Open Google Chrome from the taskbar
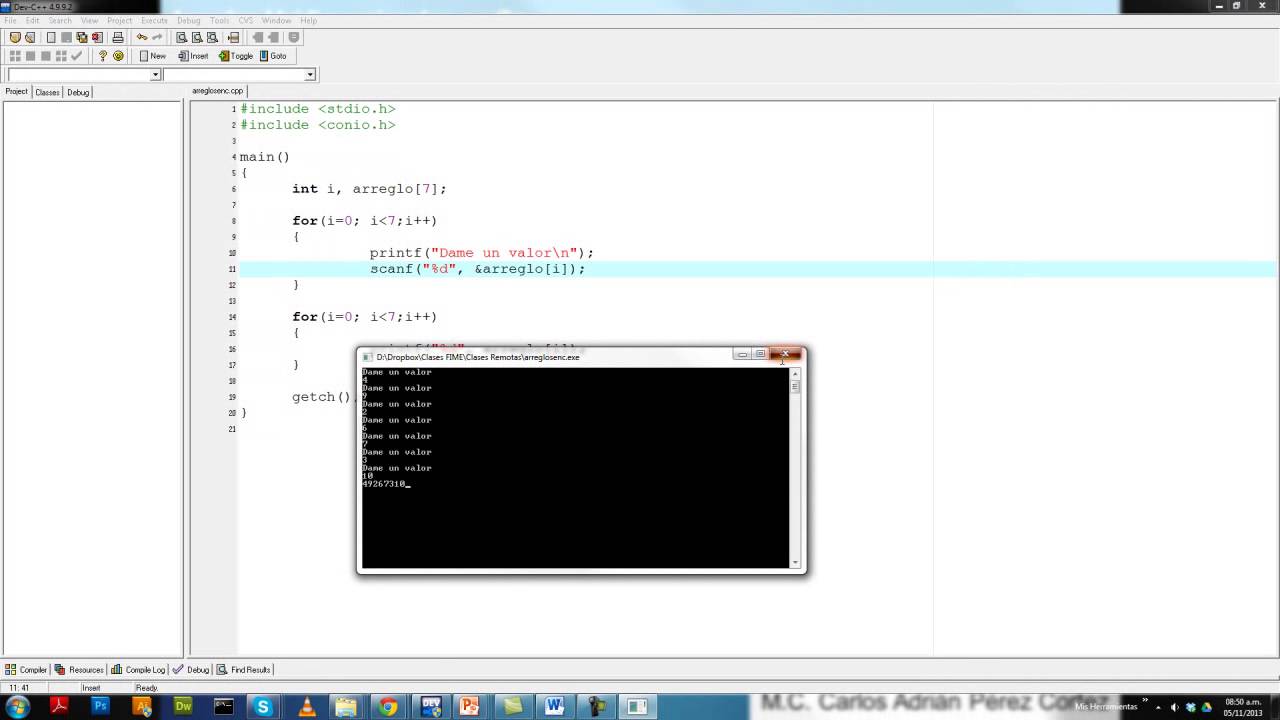 click(388, 706)
